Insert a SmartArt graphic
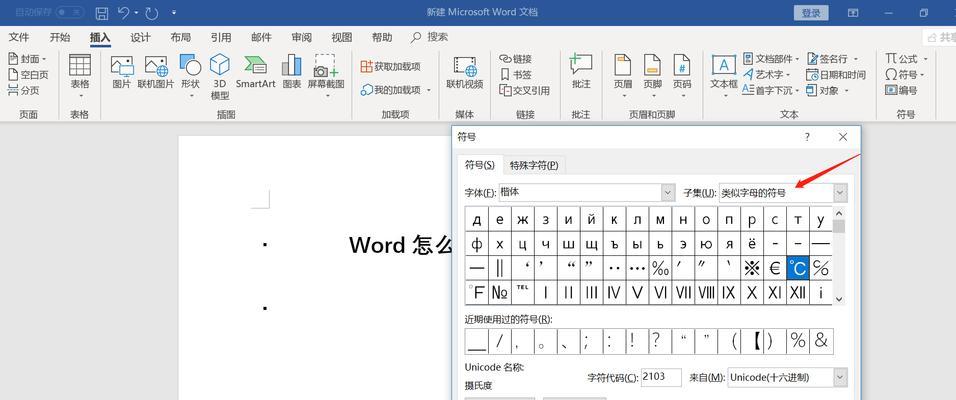Image resolution: width=956 pixels, height=400 pixels. (255, 73)
